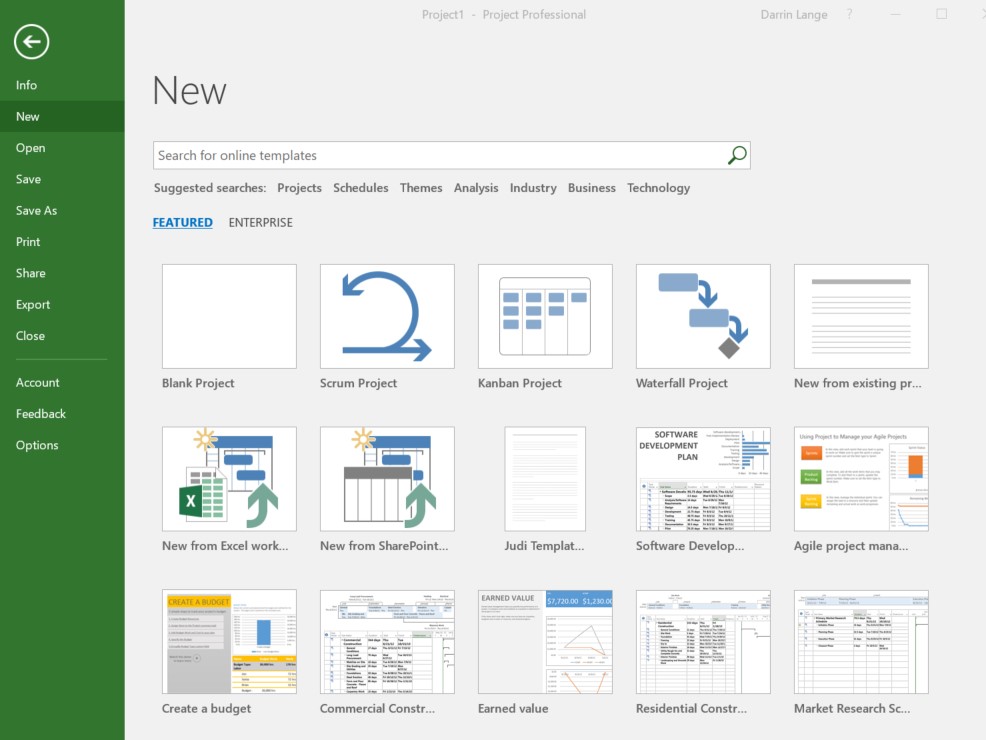The height and width of the screenshot is (740, 986).
Task: Click the back arrow circle icon
Action: point(31,42)
